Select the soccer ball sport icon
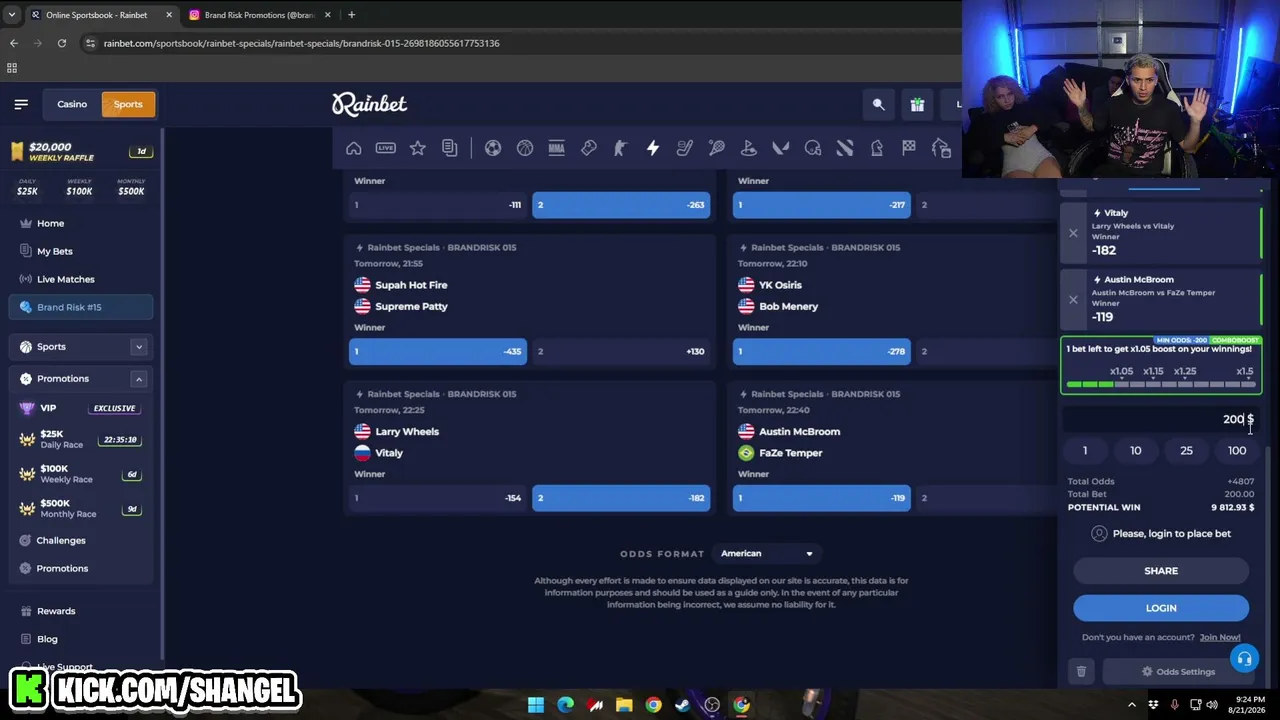1280x720 pixels. 493,148
